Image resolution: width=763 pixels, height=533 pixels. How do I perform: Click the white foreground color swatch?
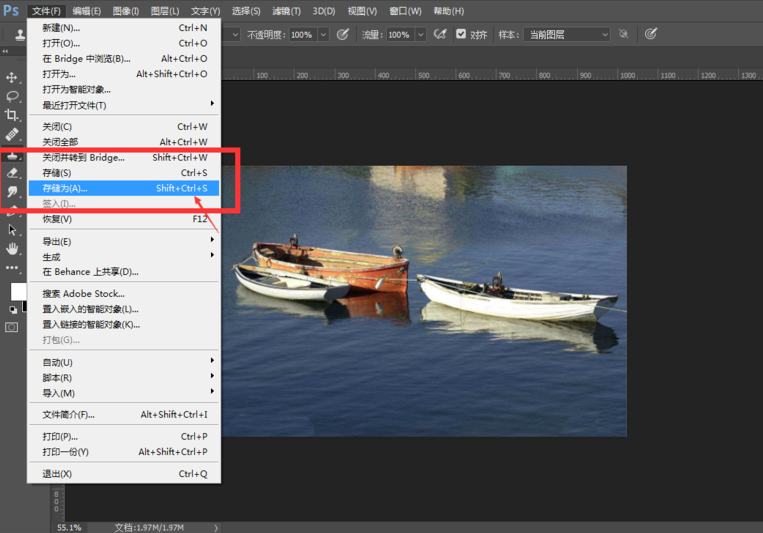pyautogui.click(x=17, y=290)
